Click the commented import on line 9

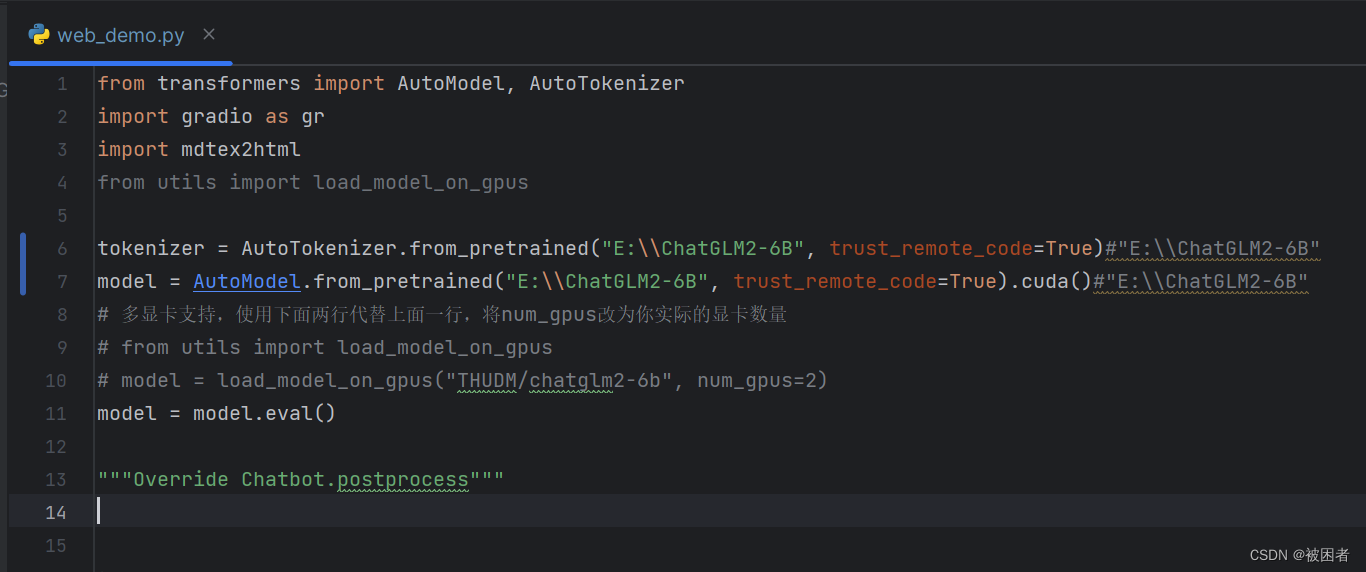(325, 348)
